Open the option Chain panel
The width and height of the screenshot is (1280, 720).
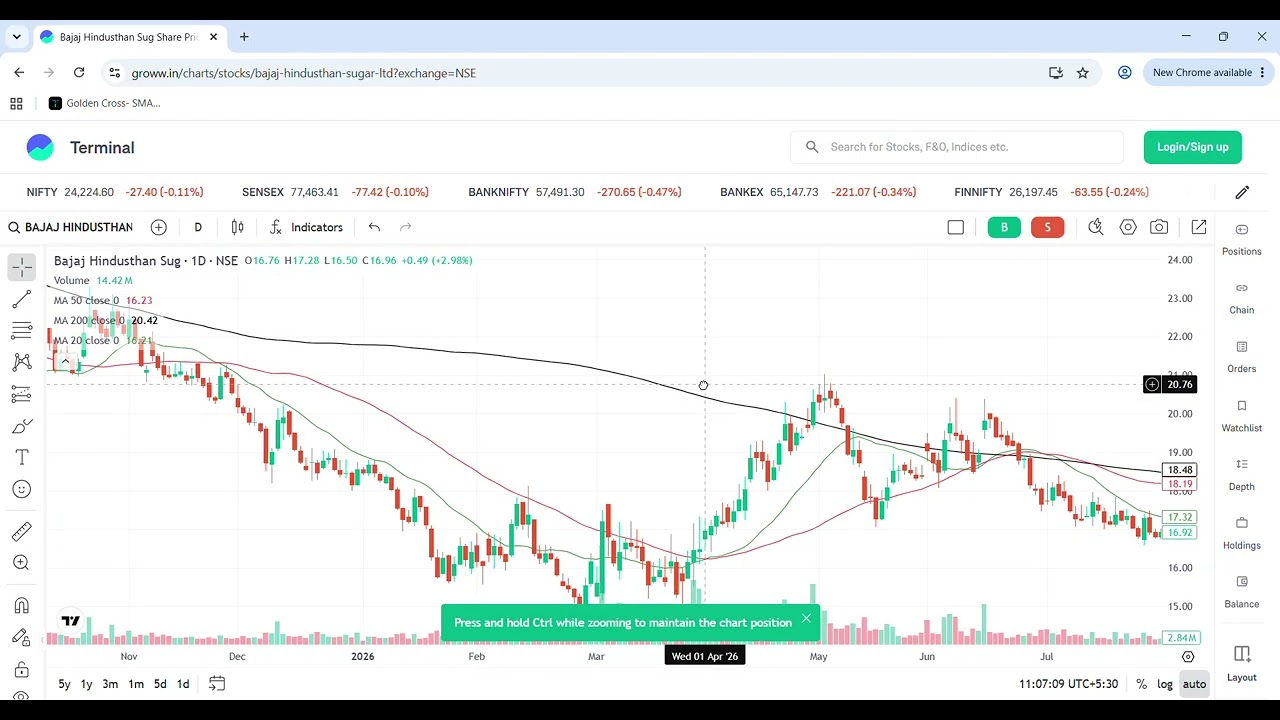(1242, 298)
